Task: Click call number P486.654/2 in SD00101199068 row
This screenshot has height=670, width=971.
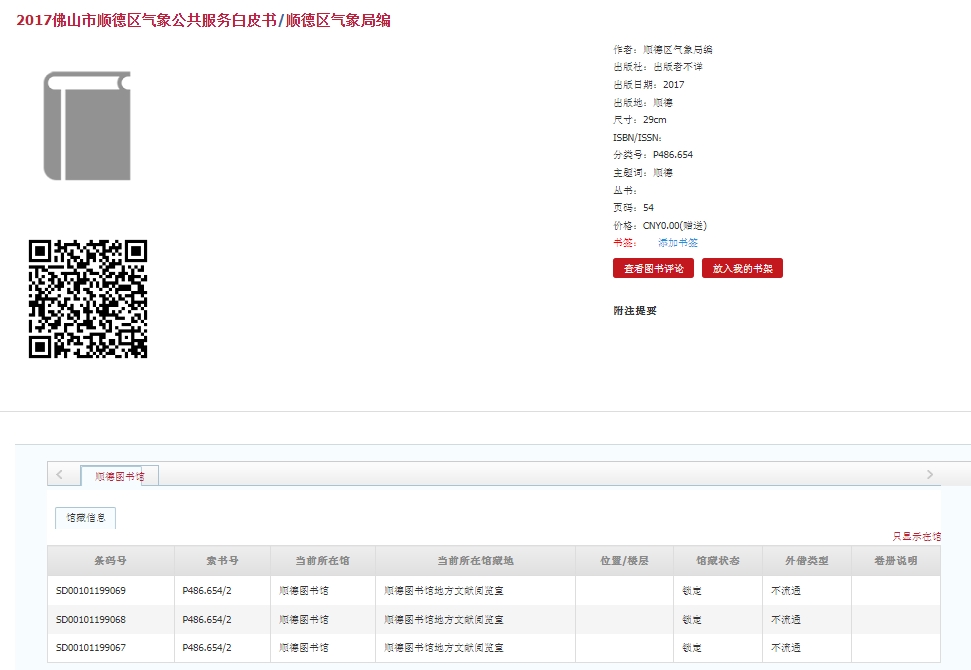Action: (207, 619)
